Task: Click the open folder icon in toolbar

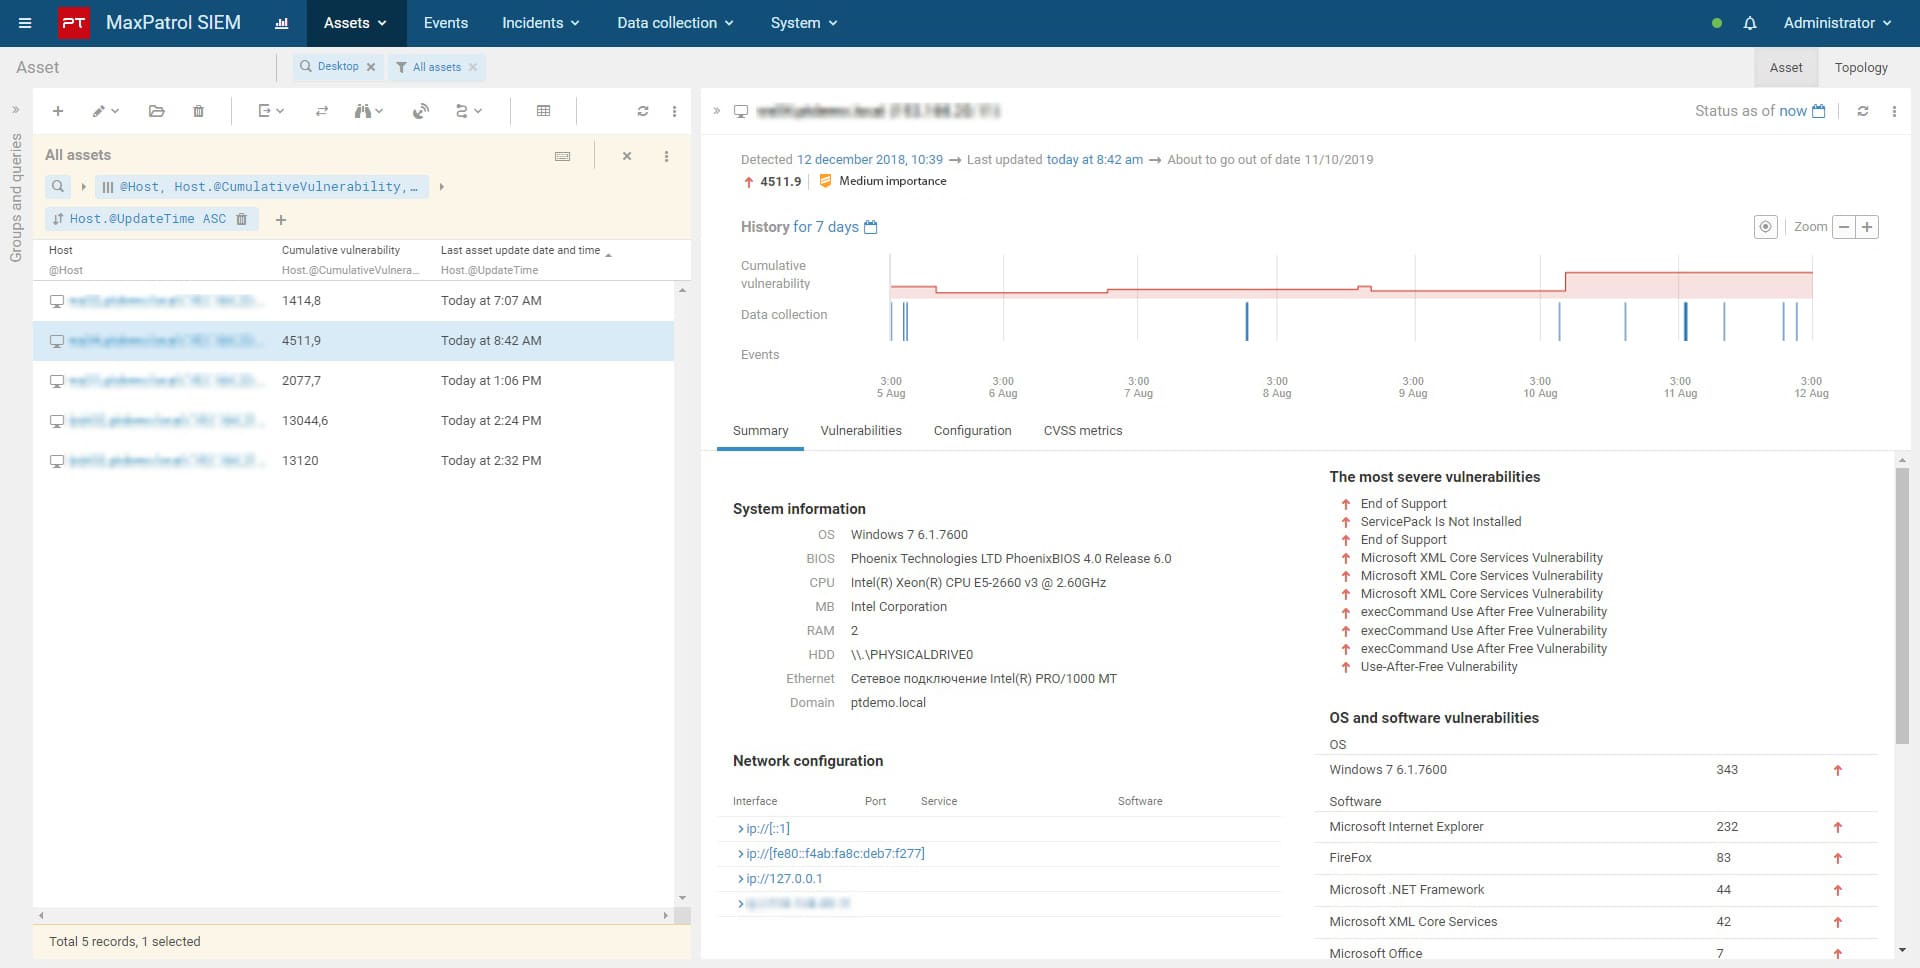Action: 156,111
